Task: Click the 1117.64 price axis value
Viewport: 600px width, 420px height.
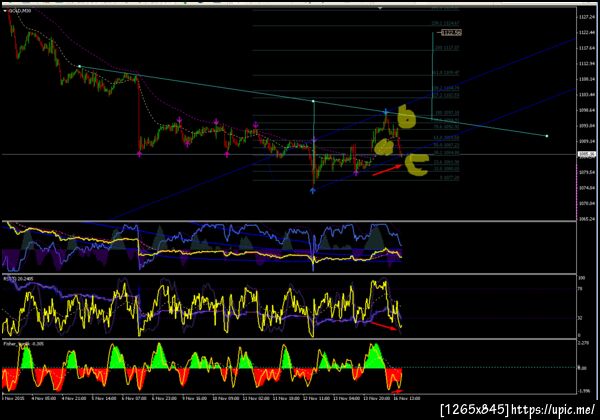Action: point(587,48)
